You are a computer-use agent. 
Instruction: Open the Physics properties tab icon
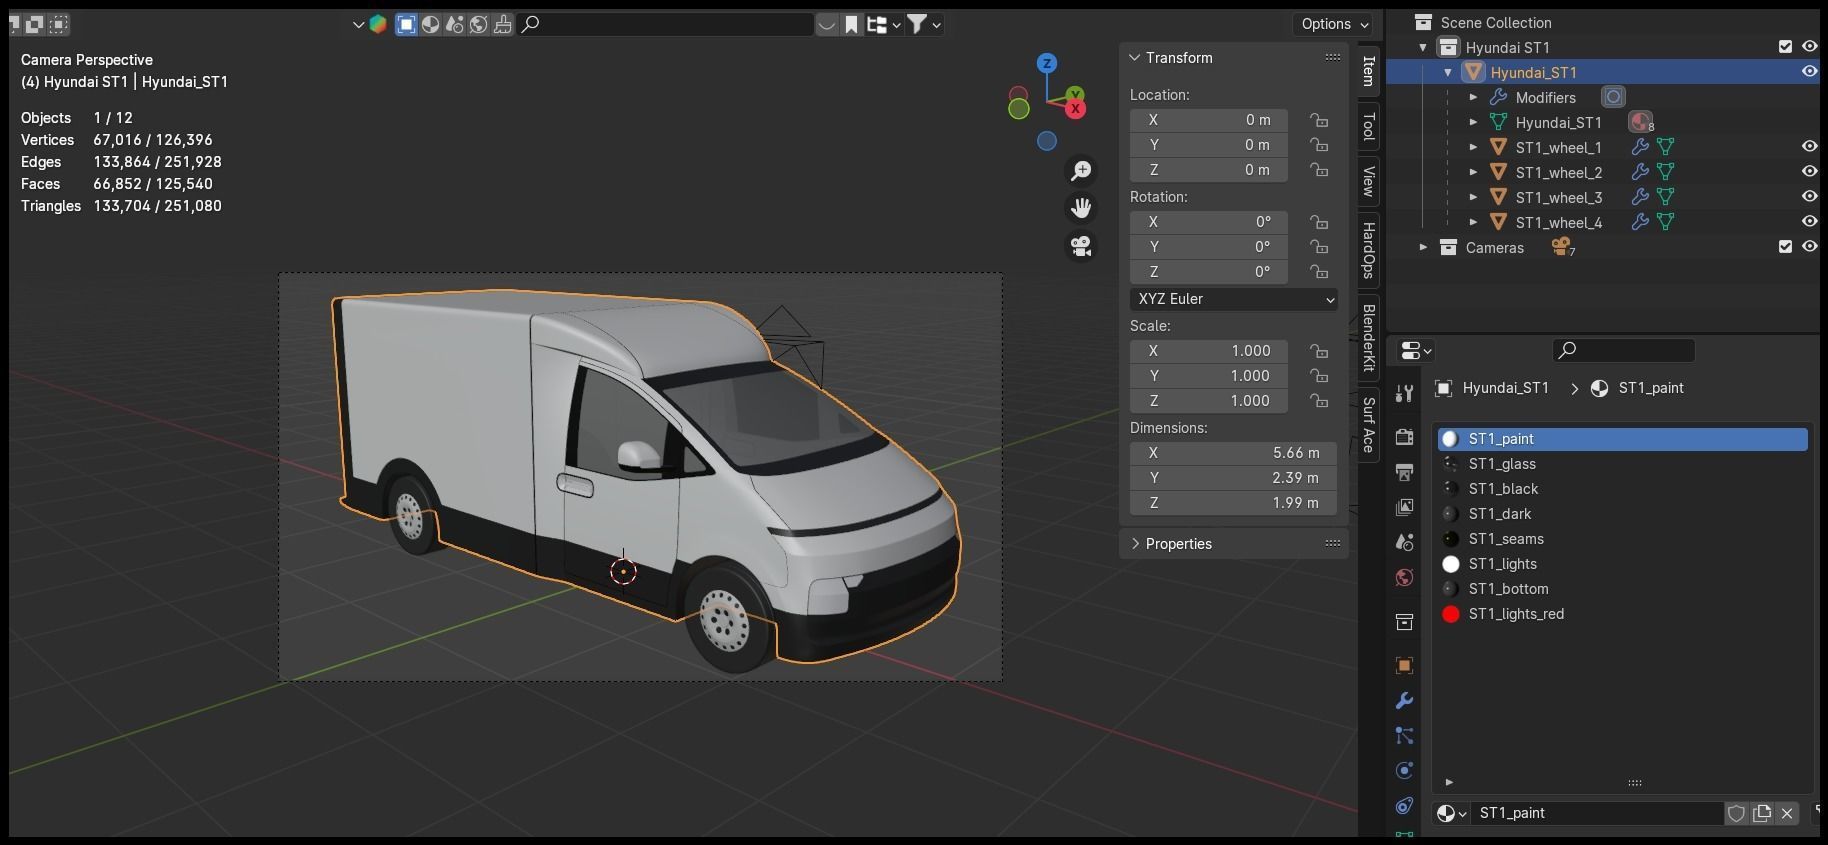click(1404, 770)
